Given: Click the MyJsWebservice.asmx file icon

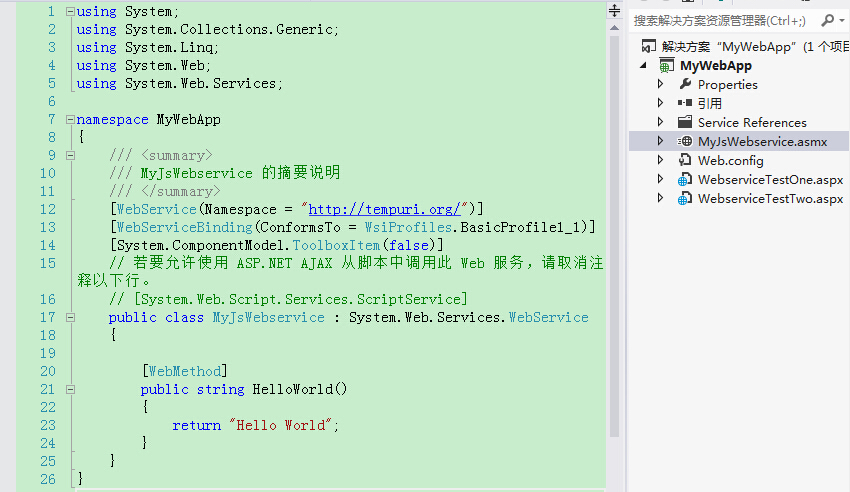Looking at the screenshot, I should [685, 141].
